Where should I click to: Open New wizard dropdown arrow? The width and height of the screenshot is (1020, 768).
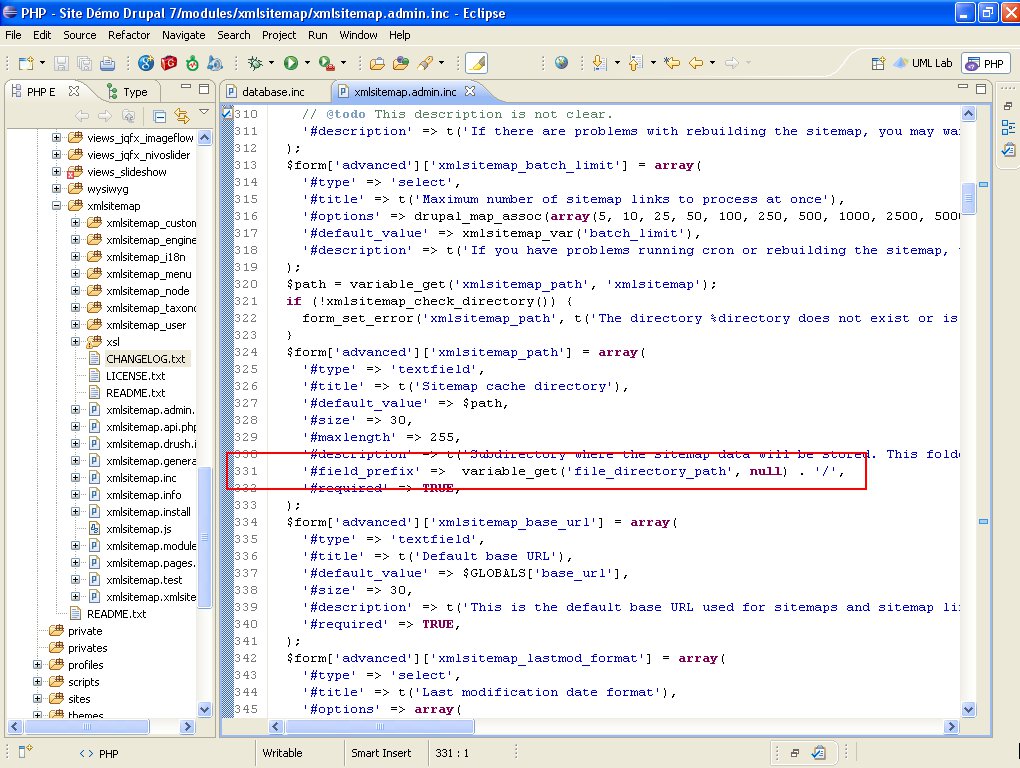point(42,63)
